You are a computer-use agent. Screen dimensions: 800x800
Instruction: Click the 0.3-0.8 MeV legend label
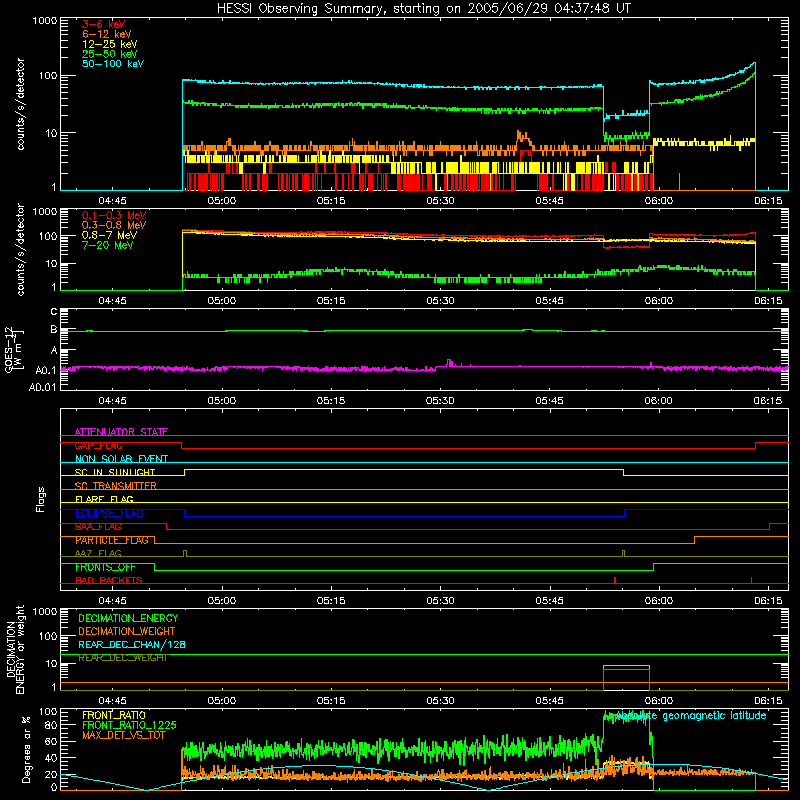(114, 225)
